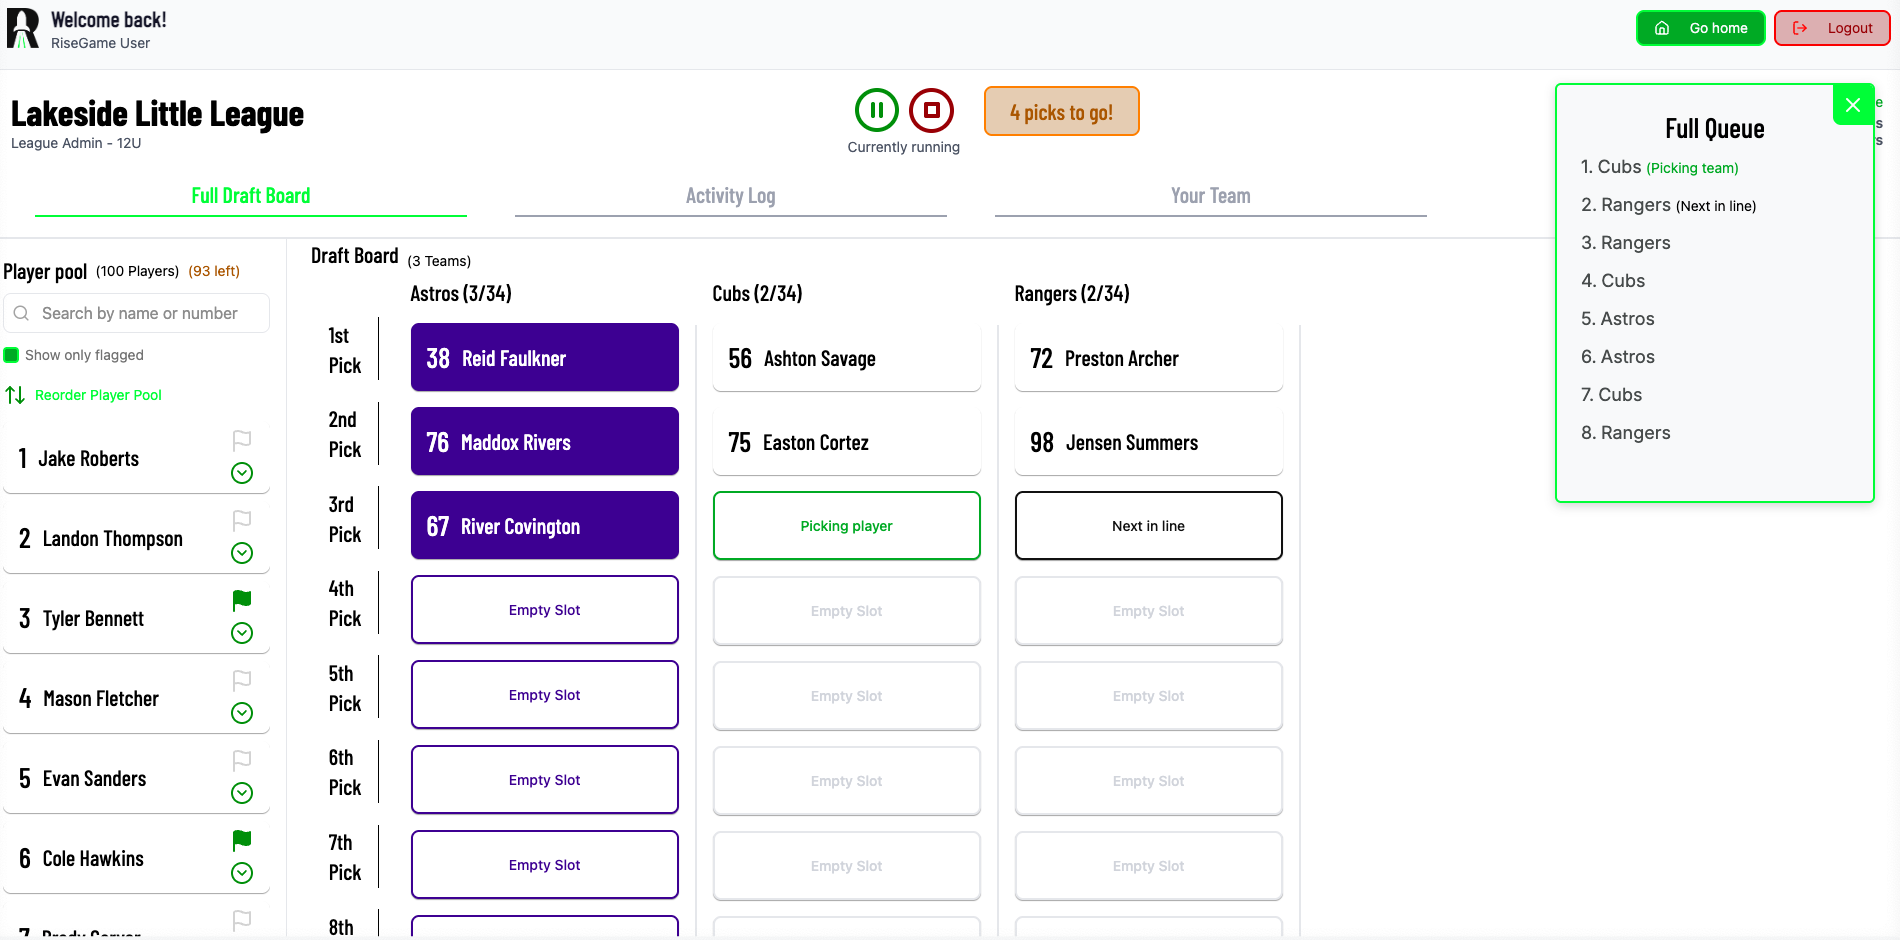Open the Your Team tab

click(1210, 196)
